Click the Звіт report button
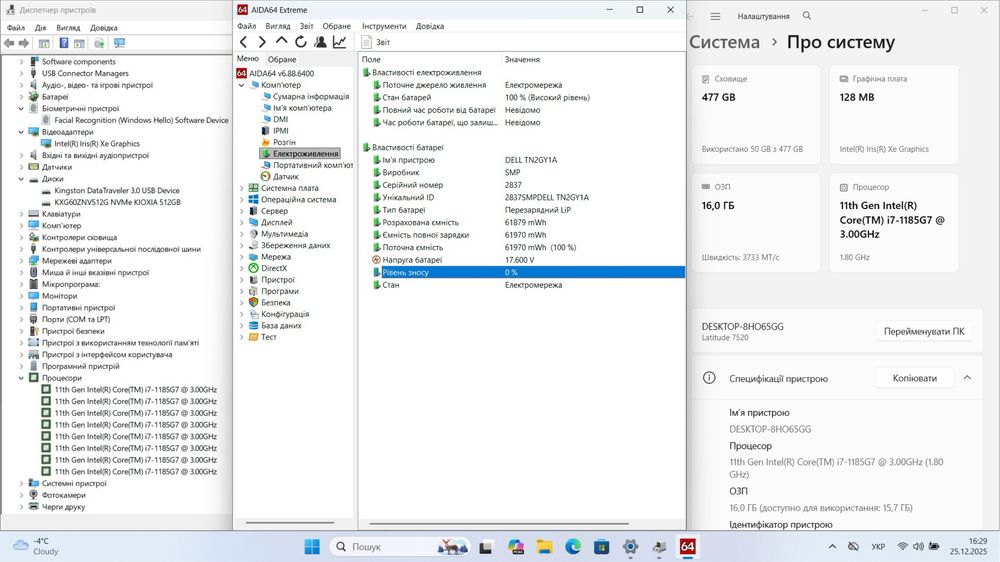The width and height of the screenshot is (1000, 562). [376, 42]
